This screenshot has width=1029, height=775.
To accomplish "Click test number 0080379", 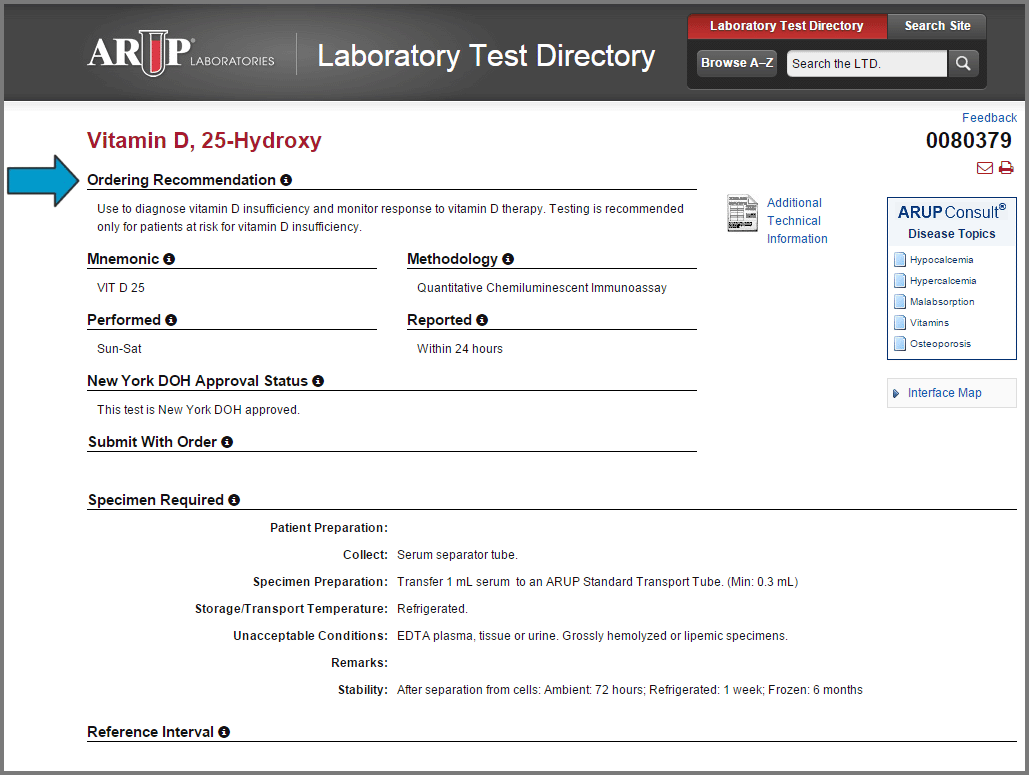I will pyautogui.click(x=969, y=140).
